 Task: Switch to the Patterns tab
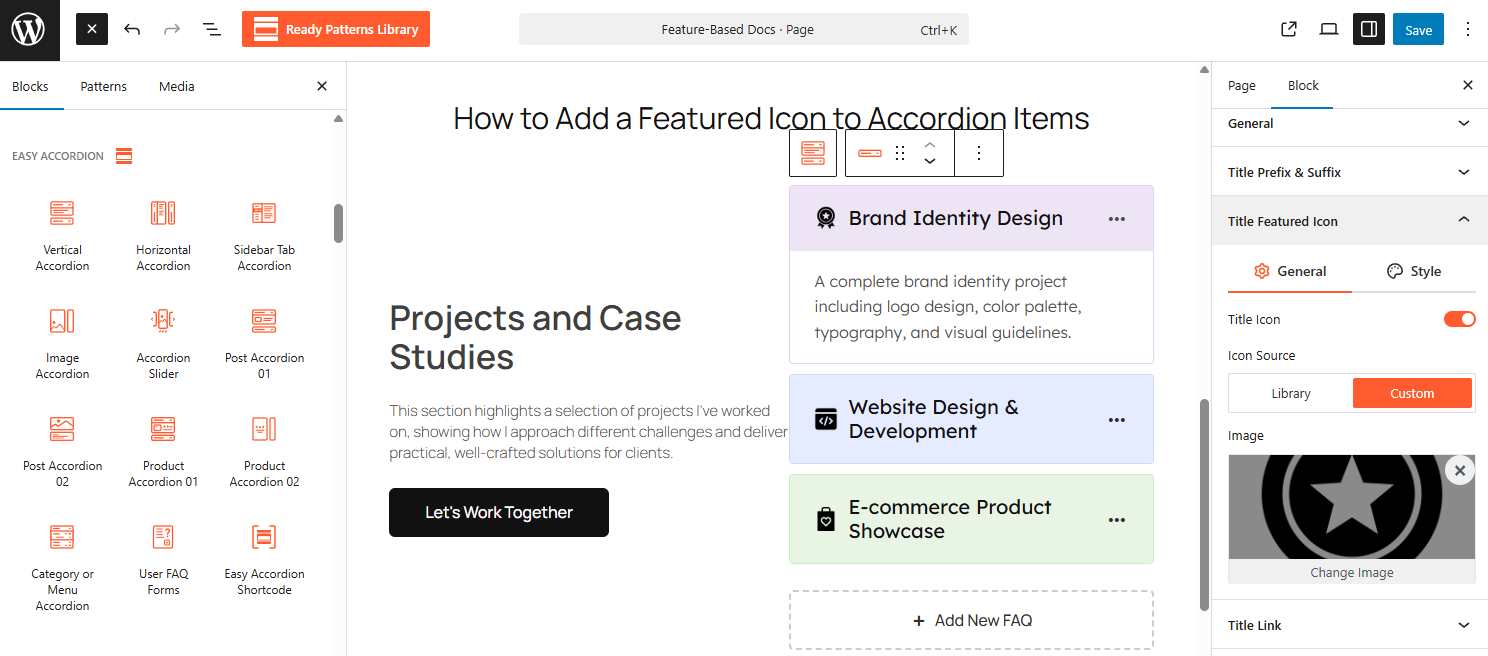pos(104,86)
